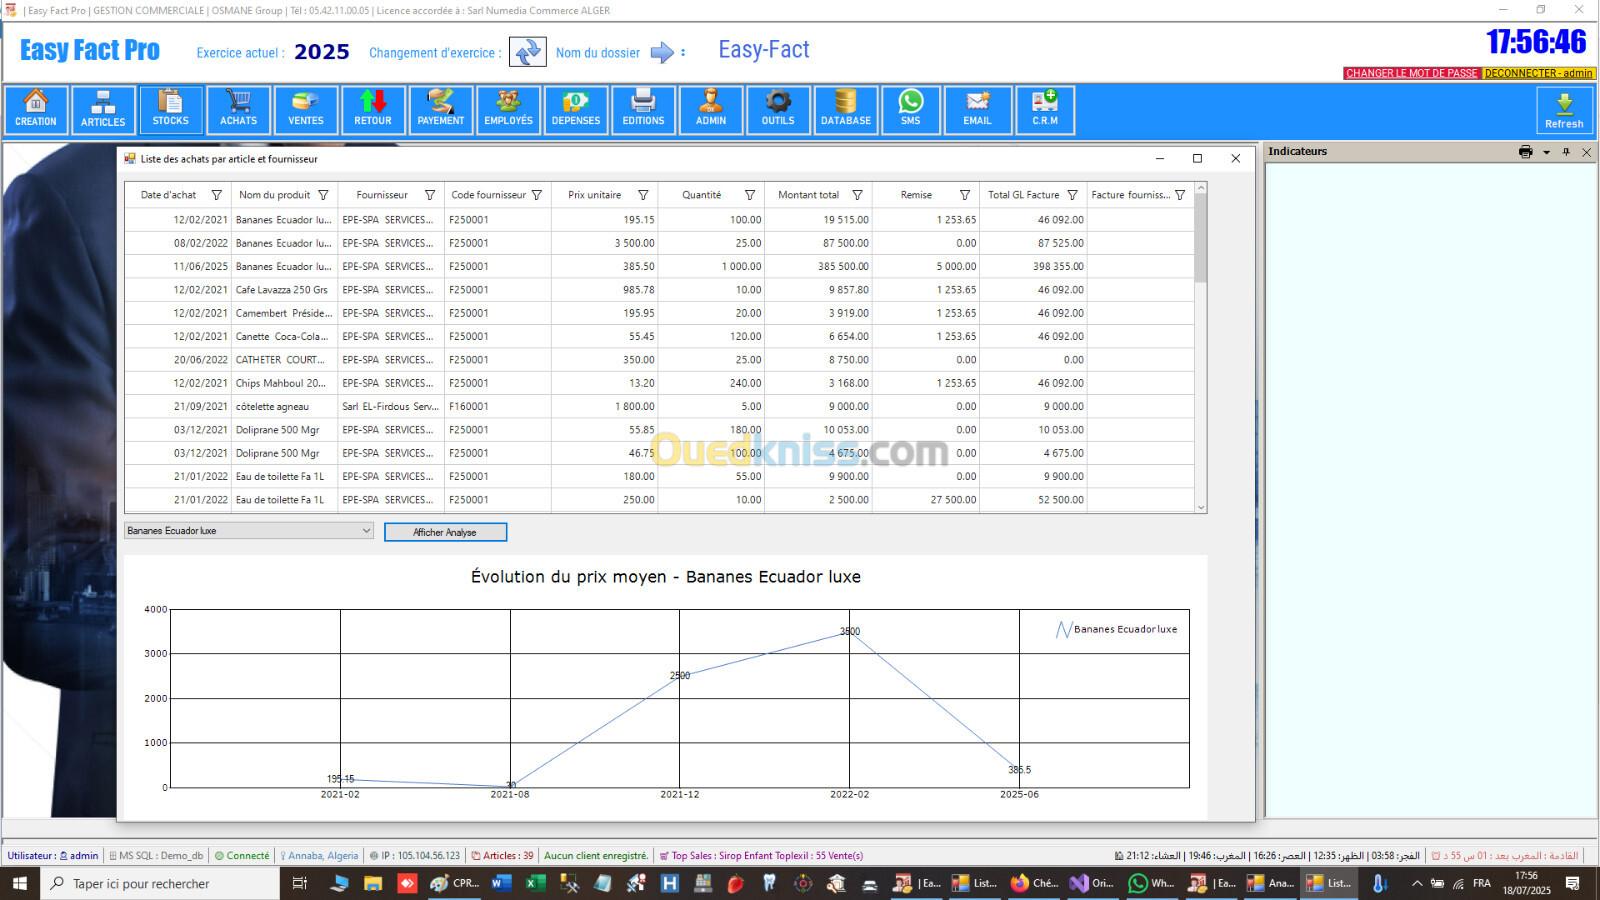Open the Quantité column filter
This screenshot has width=1600, height=900.
[750, 195]
